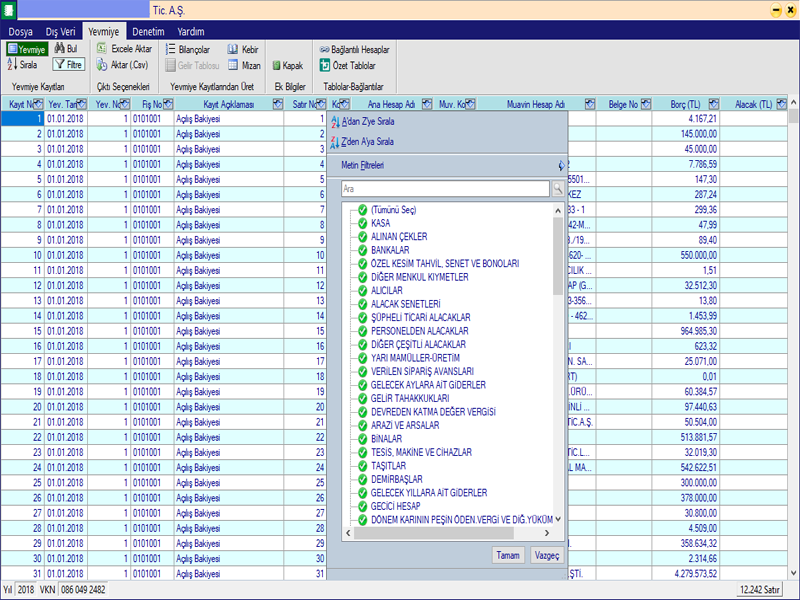Click the Bul binoculars tool
This screenshot has width=800, height=600.
click(x=66, y=48)
